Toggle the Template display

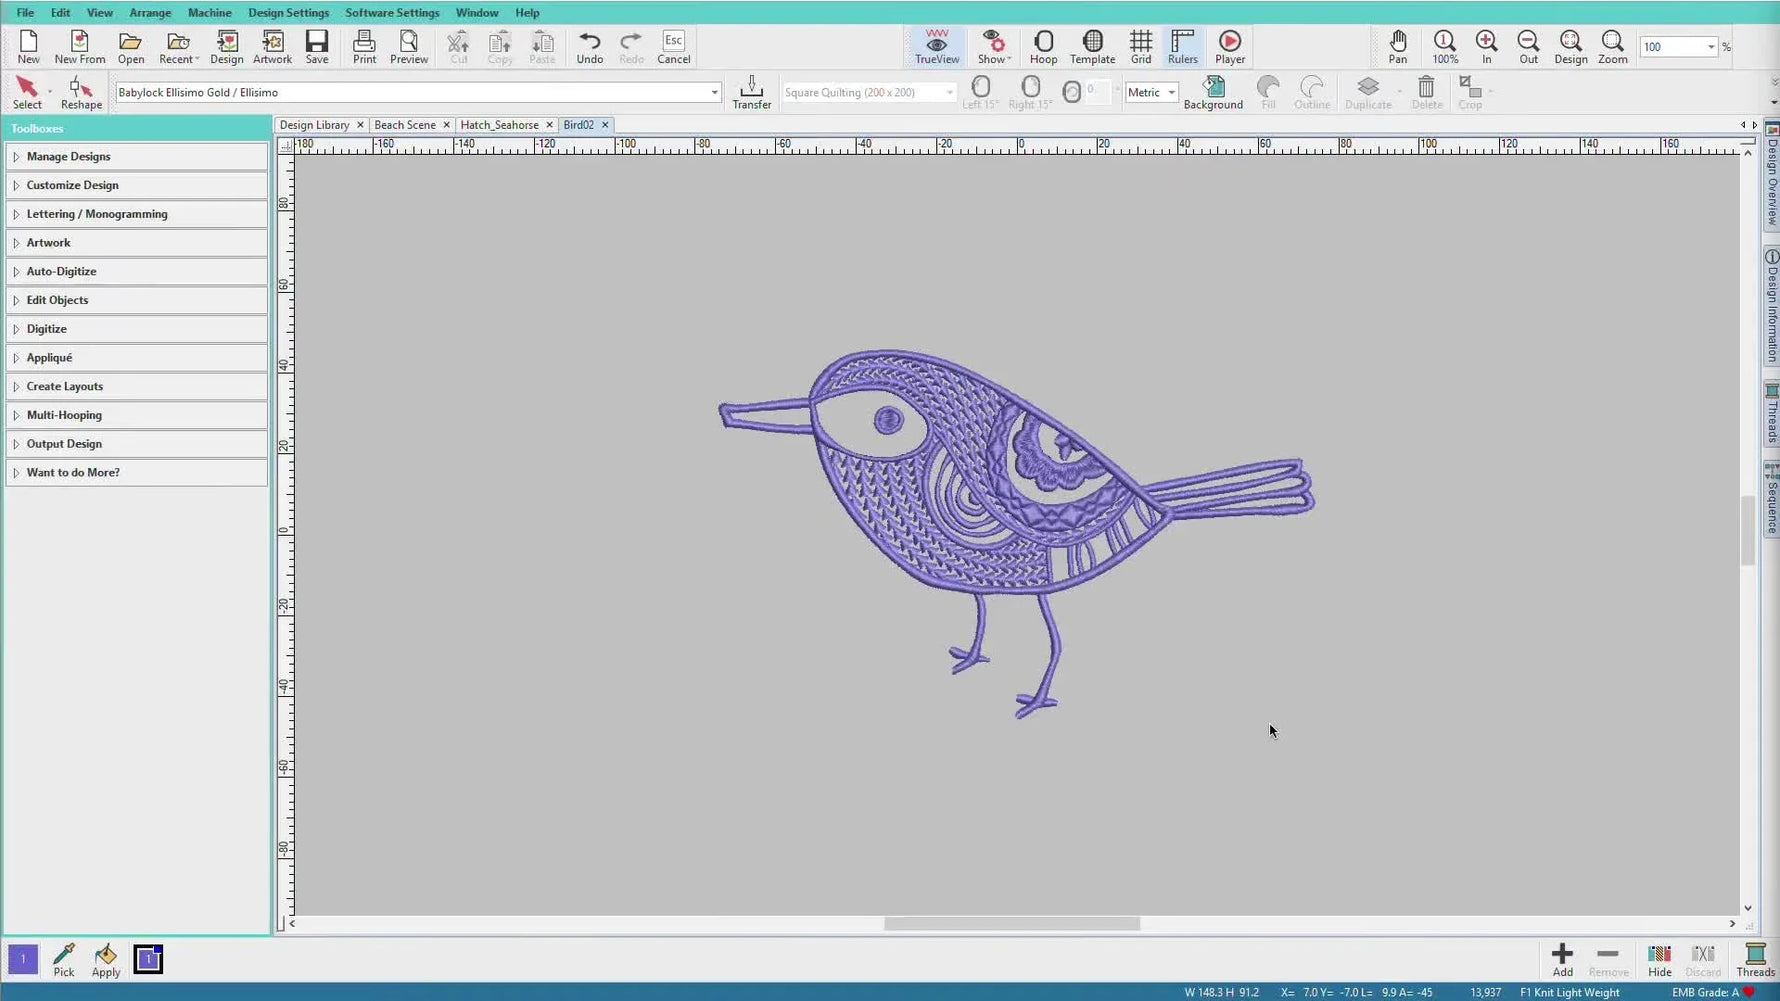click(x=1092, y=47)
